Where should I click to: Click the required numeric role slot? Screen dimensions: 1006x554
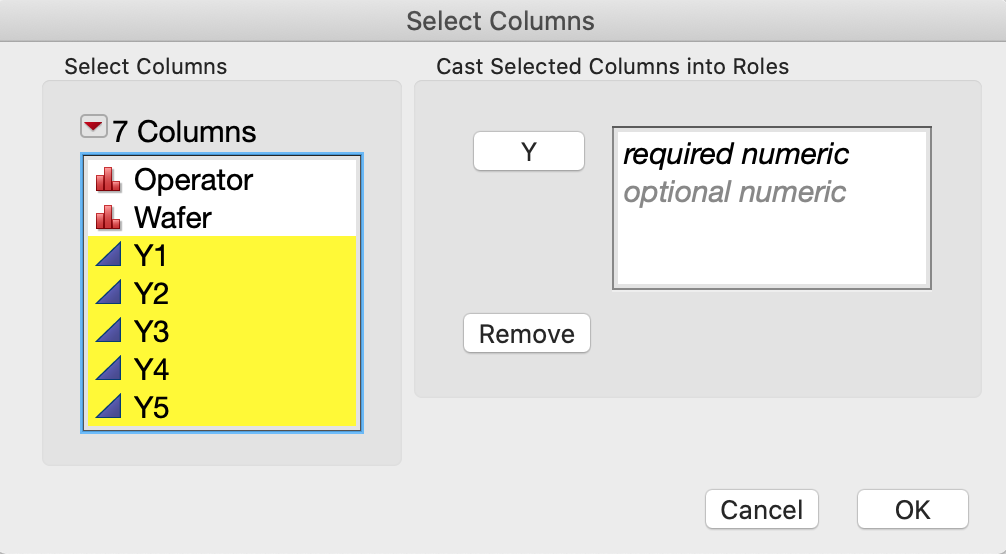736,154
